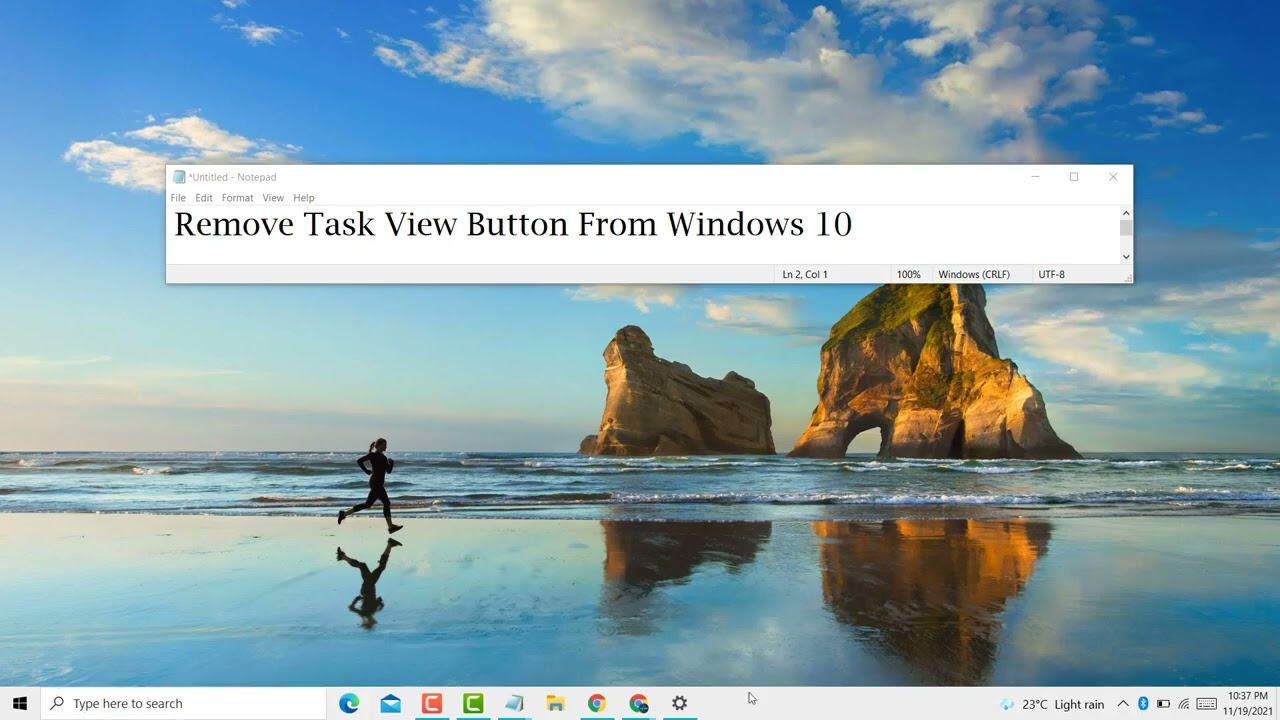Open the weather widget showing 23°C Light rain
The height and width of the screenshot is (720, 1280).
coord(1051,704)
